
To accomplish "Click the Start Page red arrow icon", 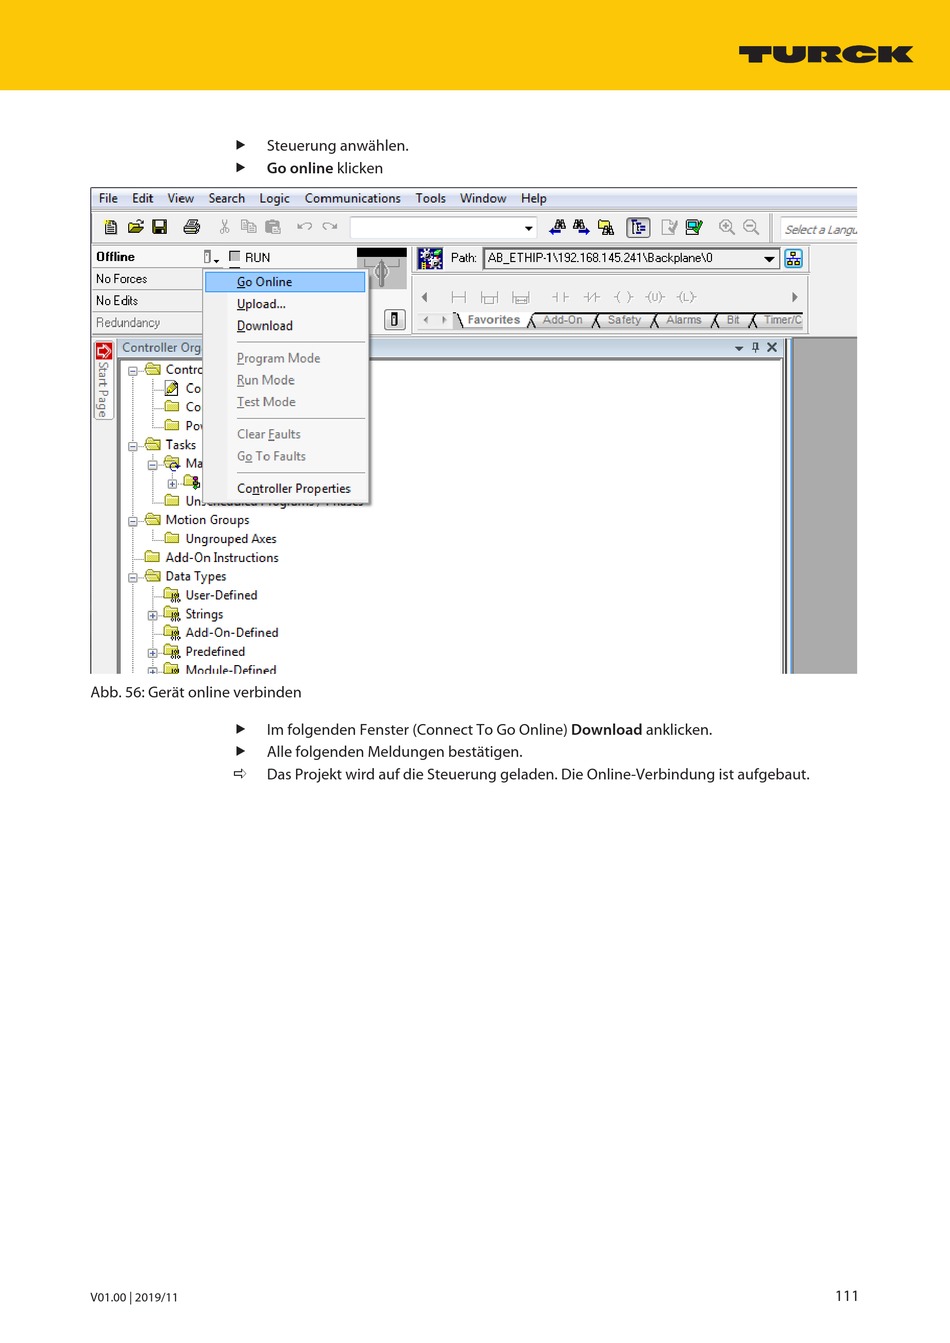I will [x=104, y=351].
